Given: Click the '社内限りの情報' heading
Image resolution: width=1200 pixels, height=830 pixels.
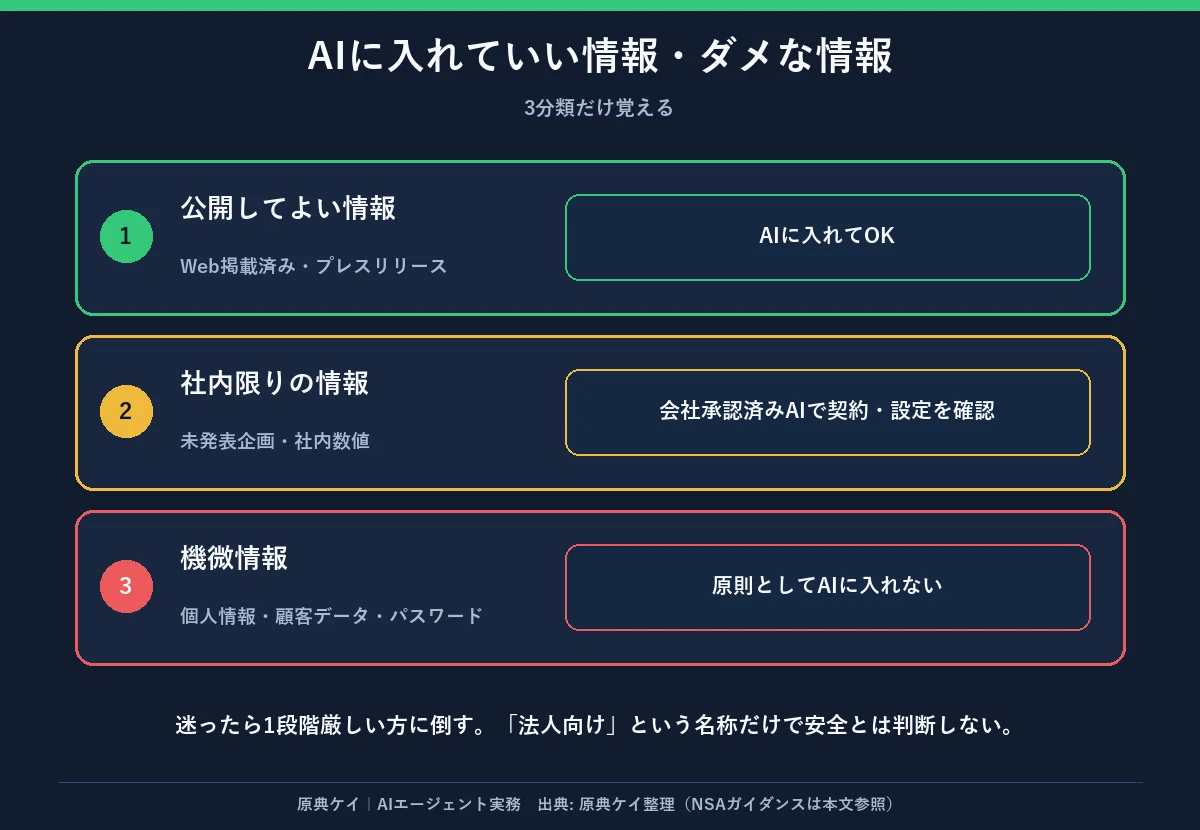Looking at the screenshot, I should [275, 383].
